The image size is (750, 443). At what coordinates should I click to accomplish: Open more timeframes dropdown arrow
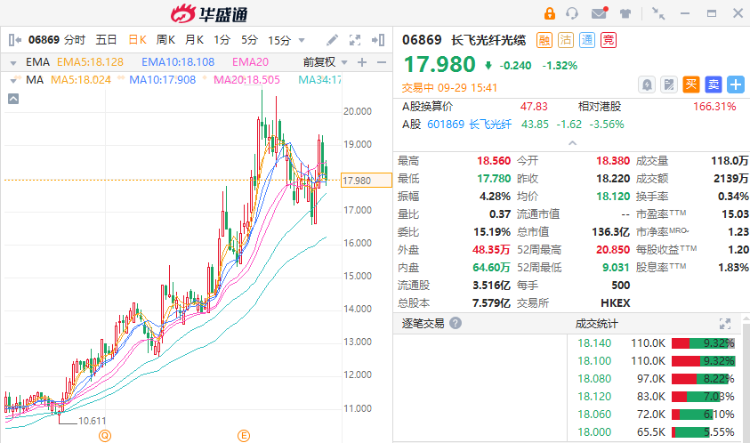(x=302, y=41)
